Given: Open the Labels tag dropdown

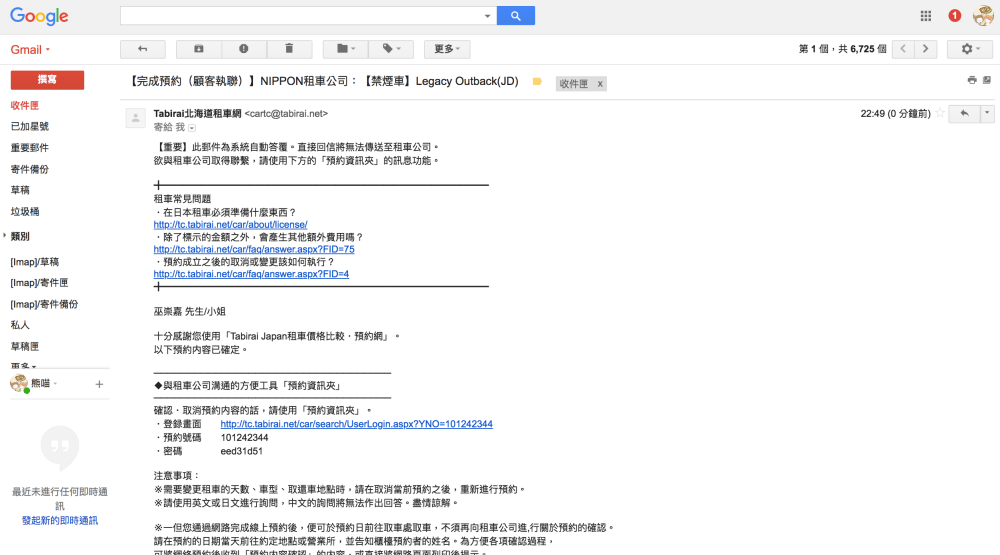Looking at the screenshot, I should click(391, 49).
